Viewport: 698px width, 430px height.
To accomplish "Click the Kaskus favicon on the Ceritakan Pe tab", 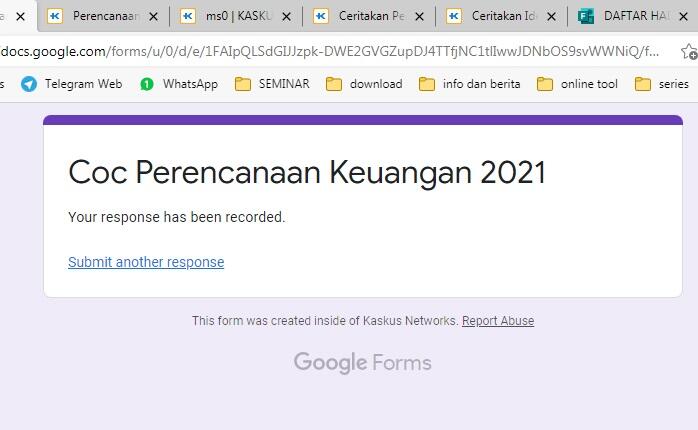I will click(x=321, y=16).
